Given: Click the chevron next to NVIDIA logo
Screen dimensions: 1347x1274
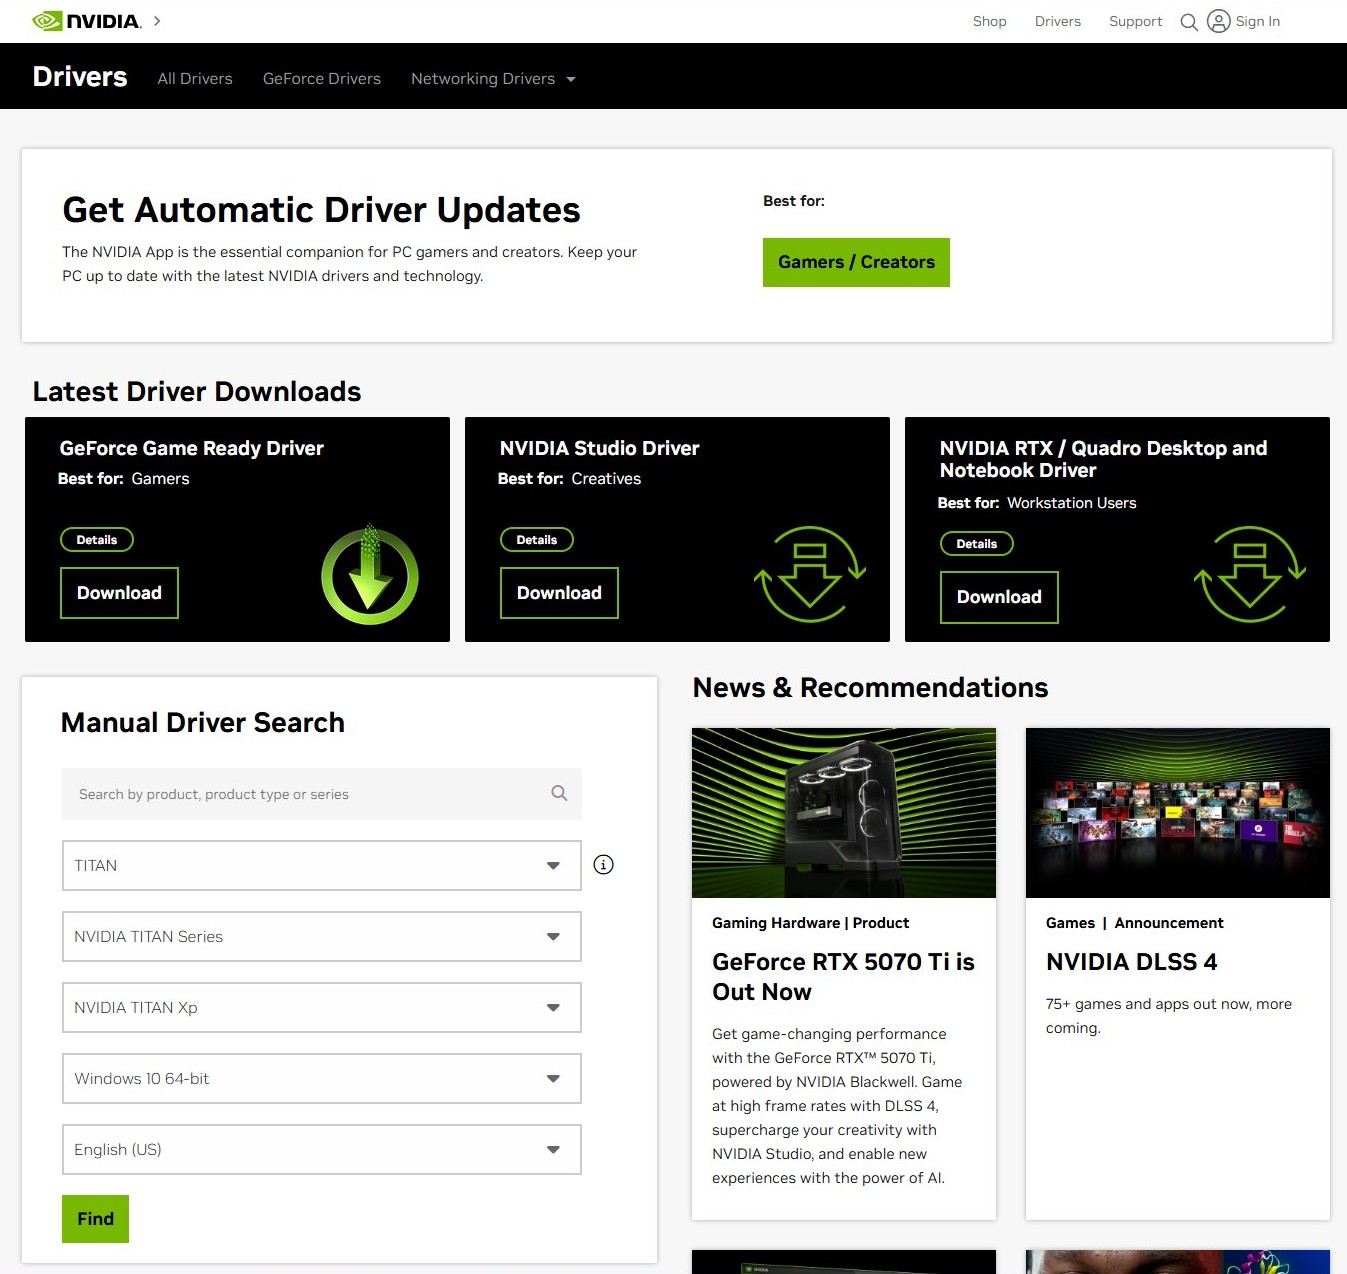Looking at the screenshot, I should [x=157, y=21].
